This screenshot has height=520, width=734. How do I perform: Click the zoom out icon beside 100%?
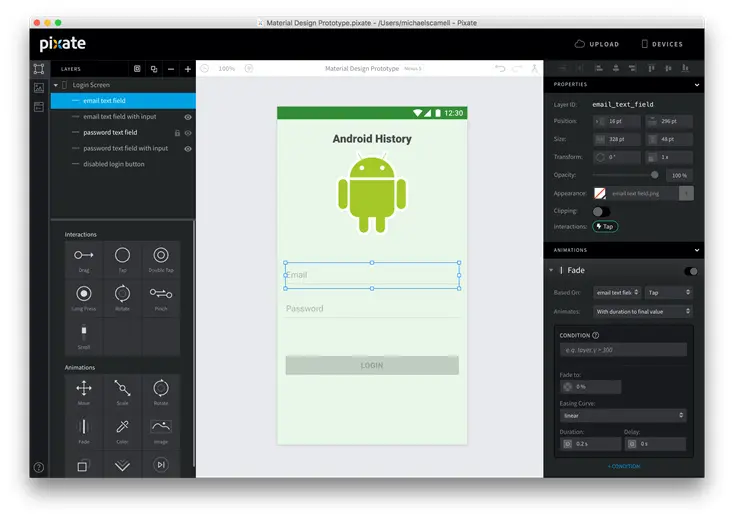point(205,68)
